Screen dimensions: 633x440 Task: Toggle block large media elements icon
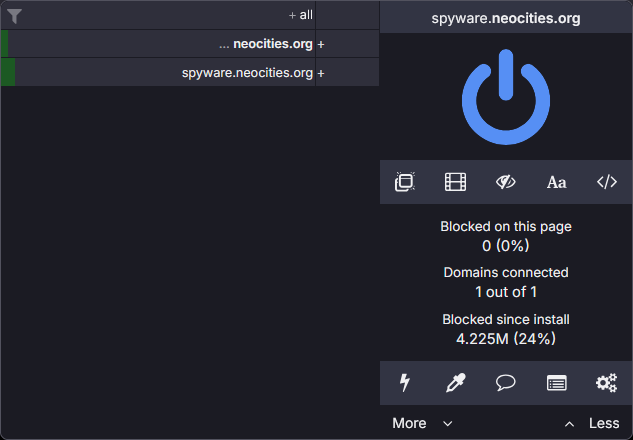(x=455, y=182)
